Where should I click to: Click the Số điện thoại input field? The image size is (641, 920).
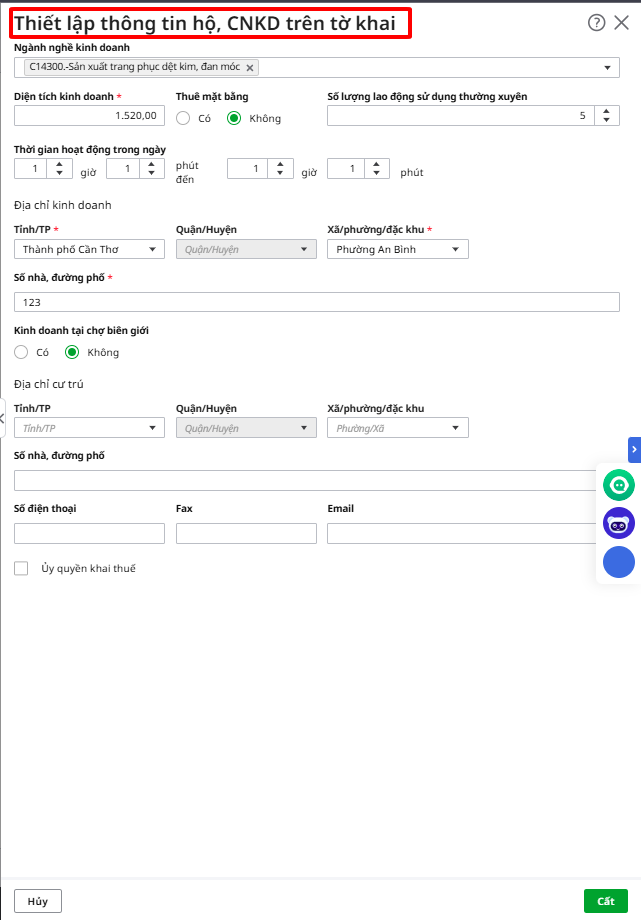pos(89,534)
